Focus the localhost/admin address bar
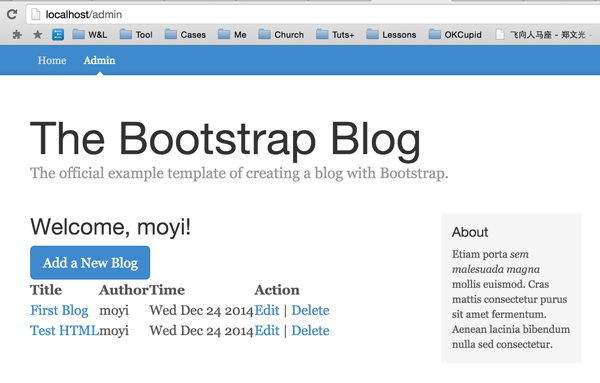 click(314, 15)
